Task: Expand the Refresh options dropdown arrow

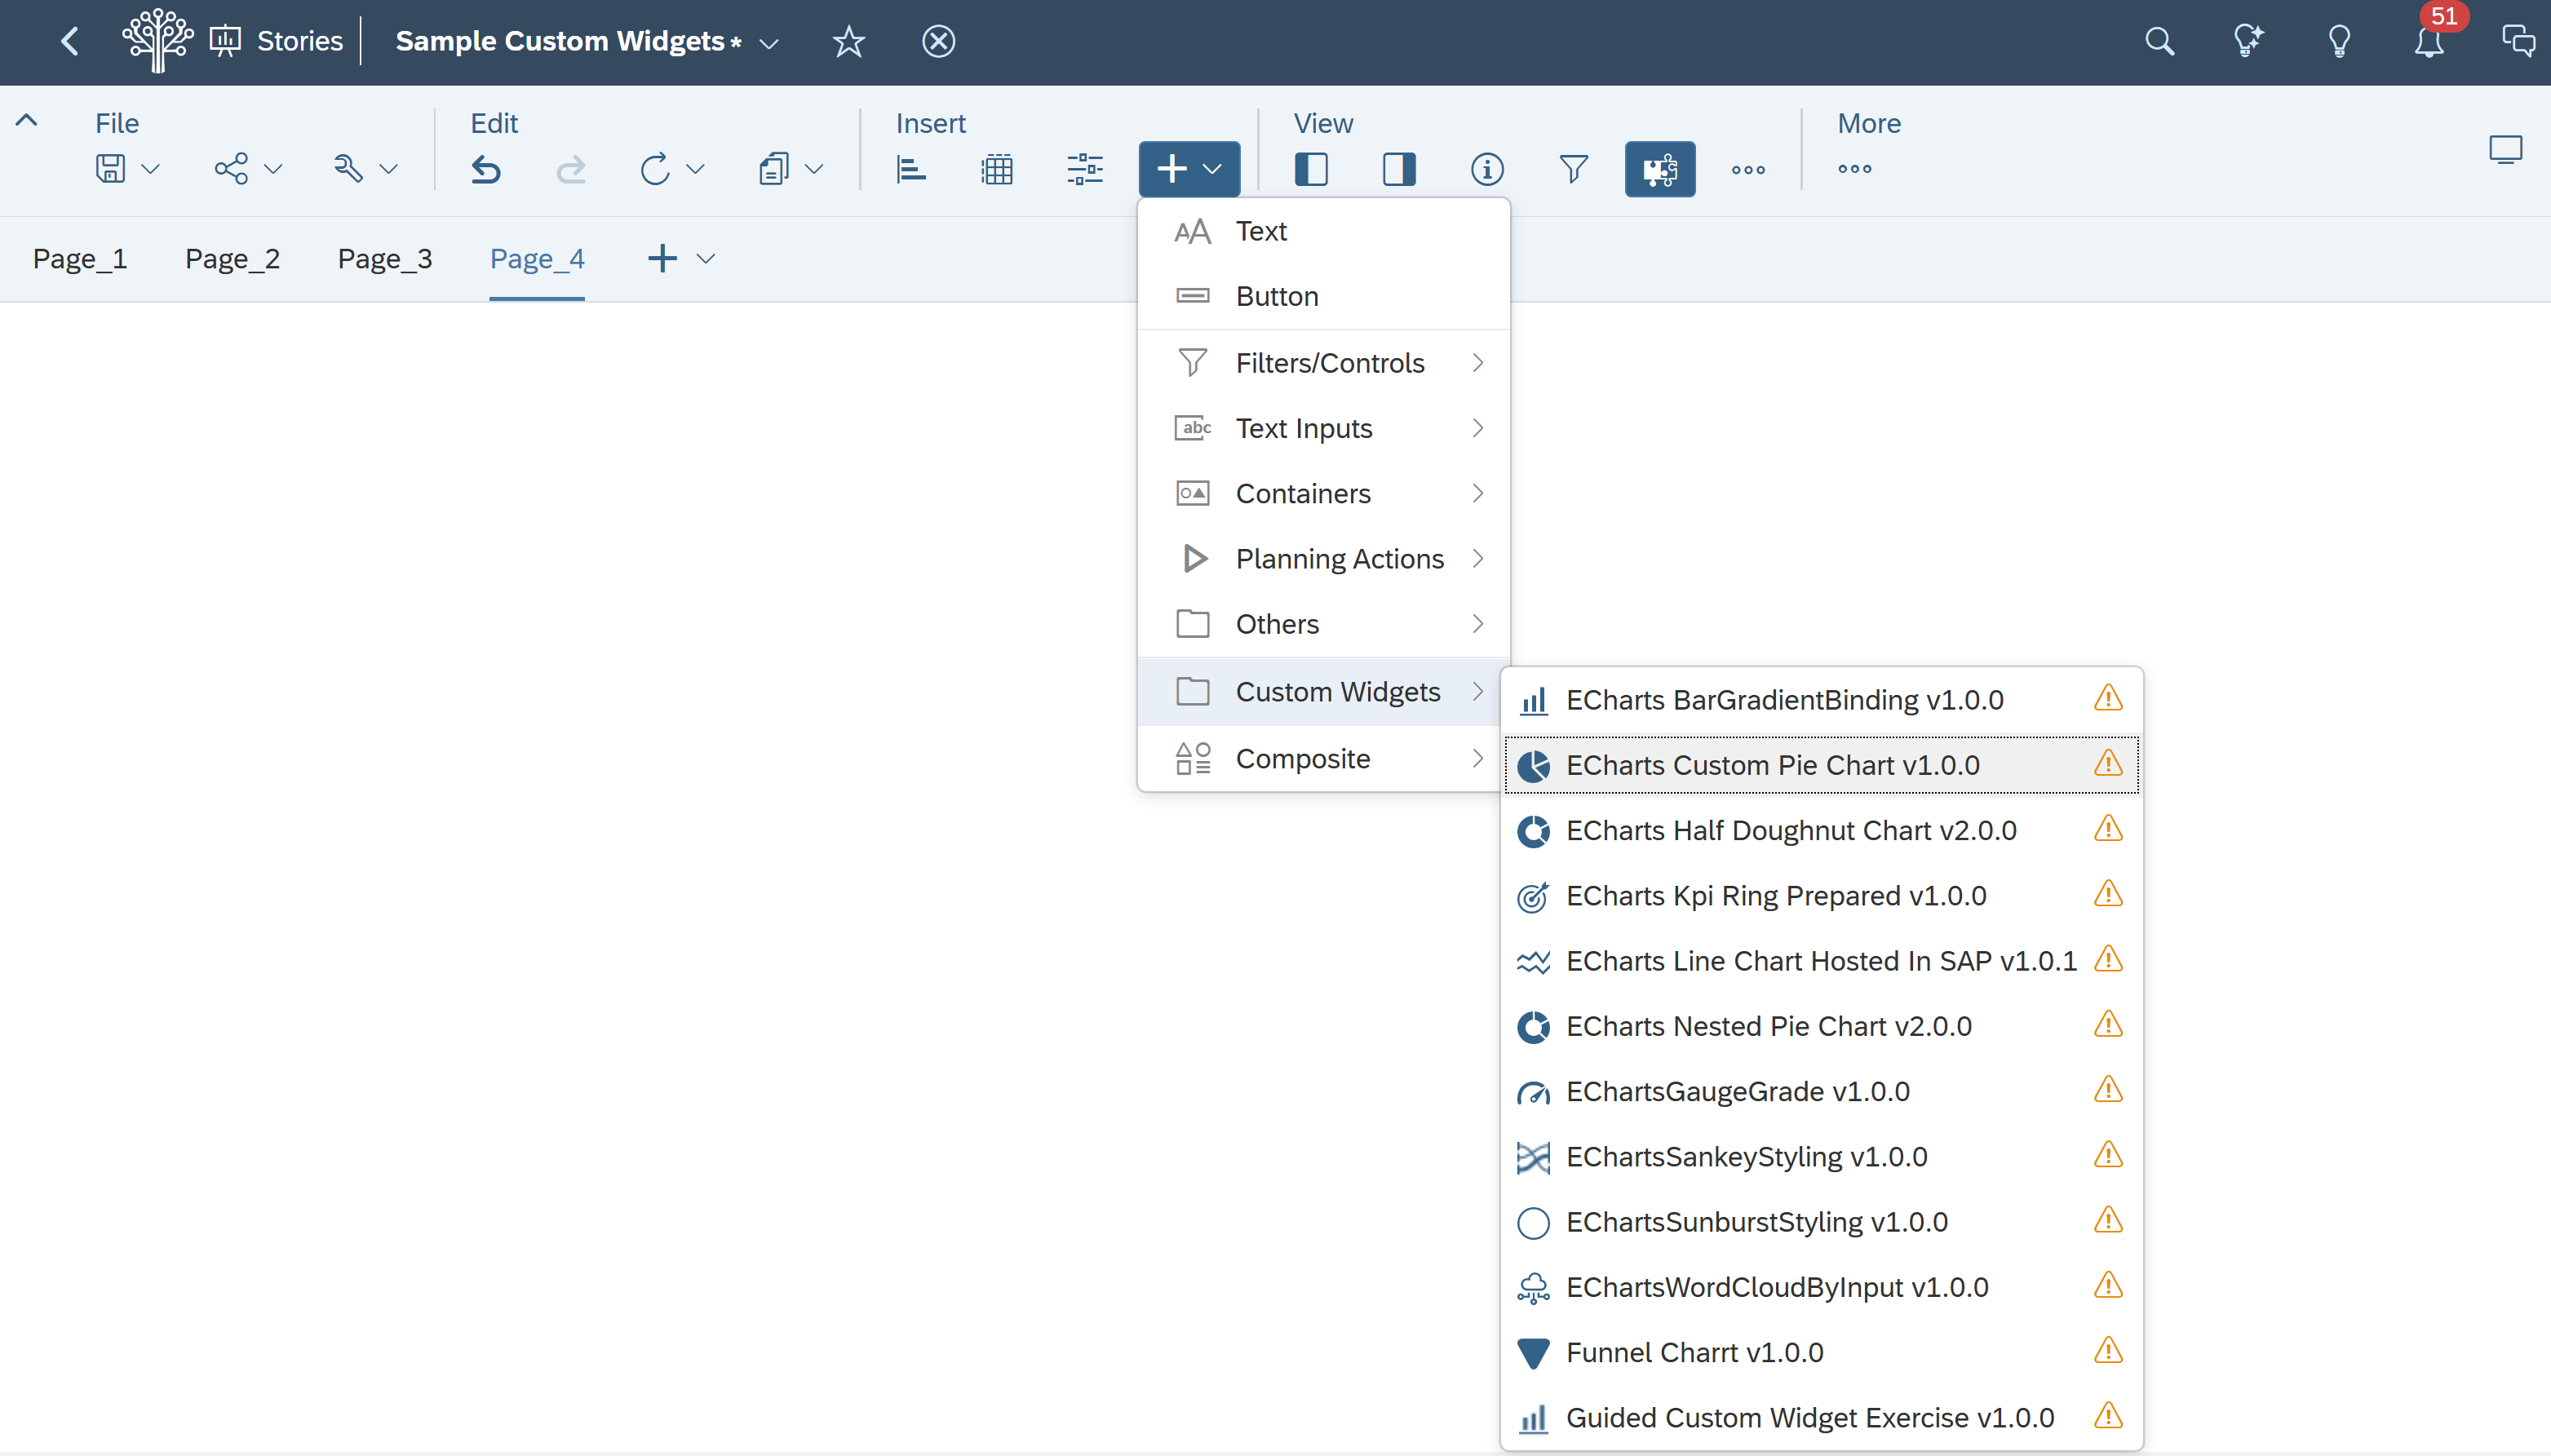Action: 695,169
